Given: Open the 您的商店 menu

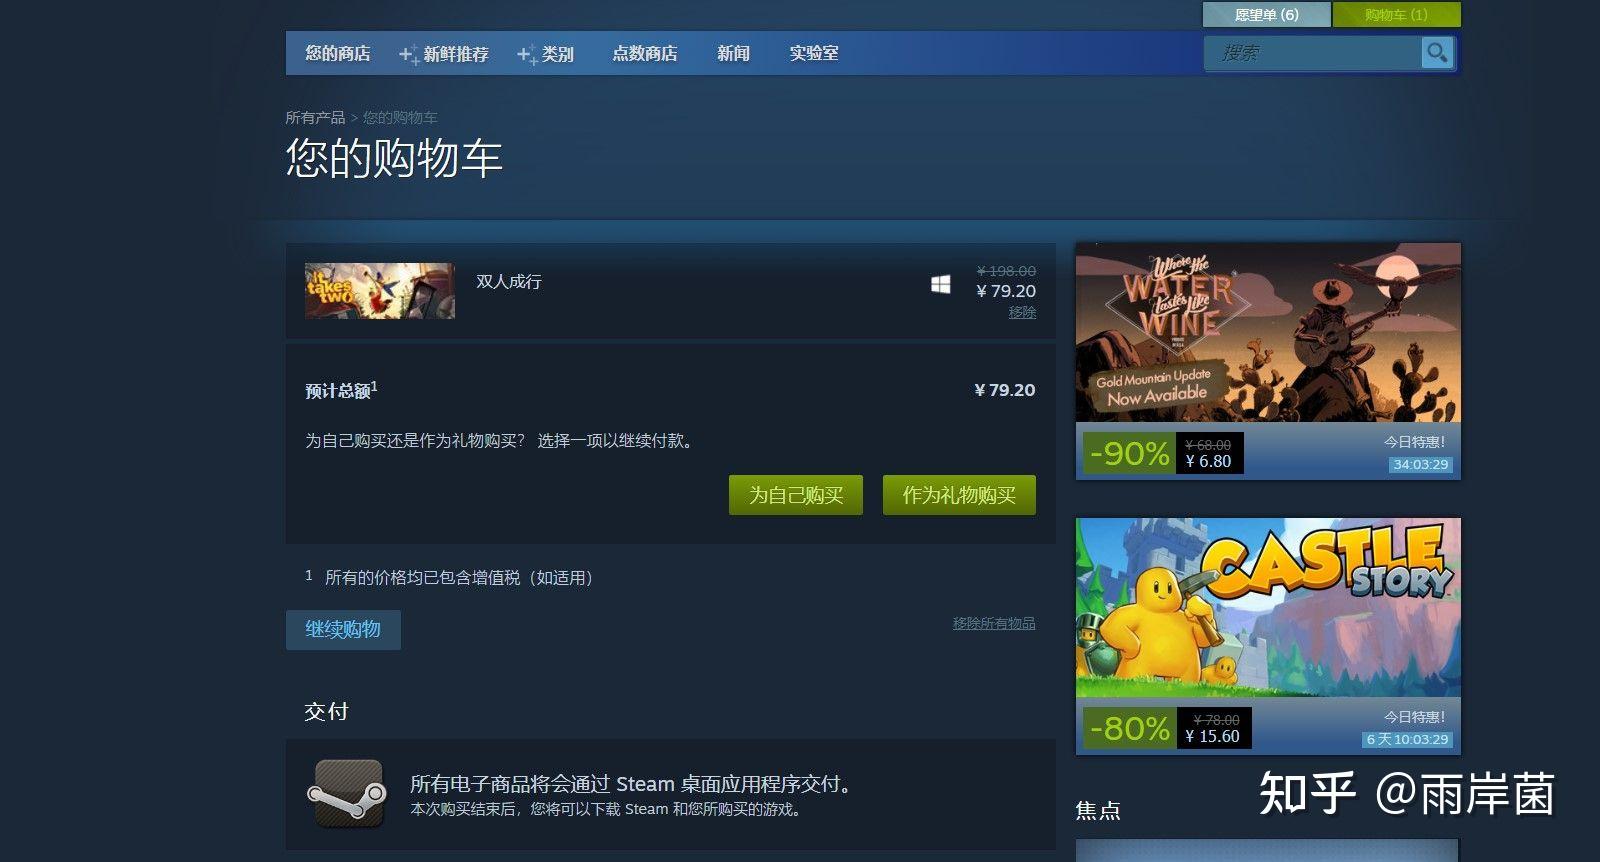Looking at the screenshot, I should coord(338,53).
